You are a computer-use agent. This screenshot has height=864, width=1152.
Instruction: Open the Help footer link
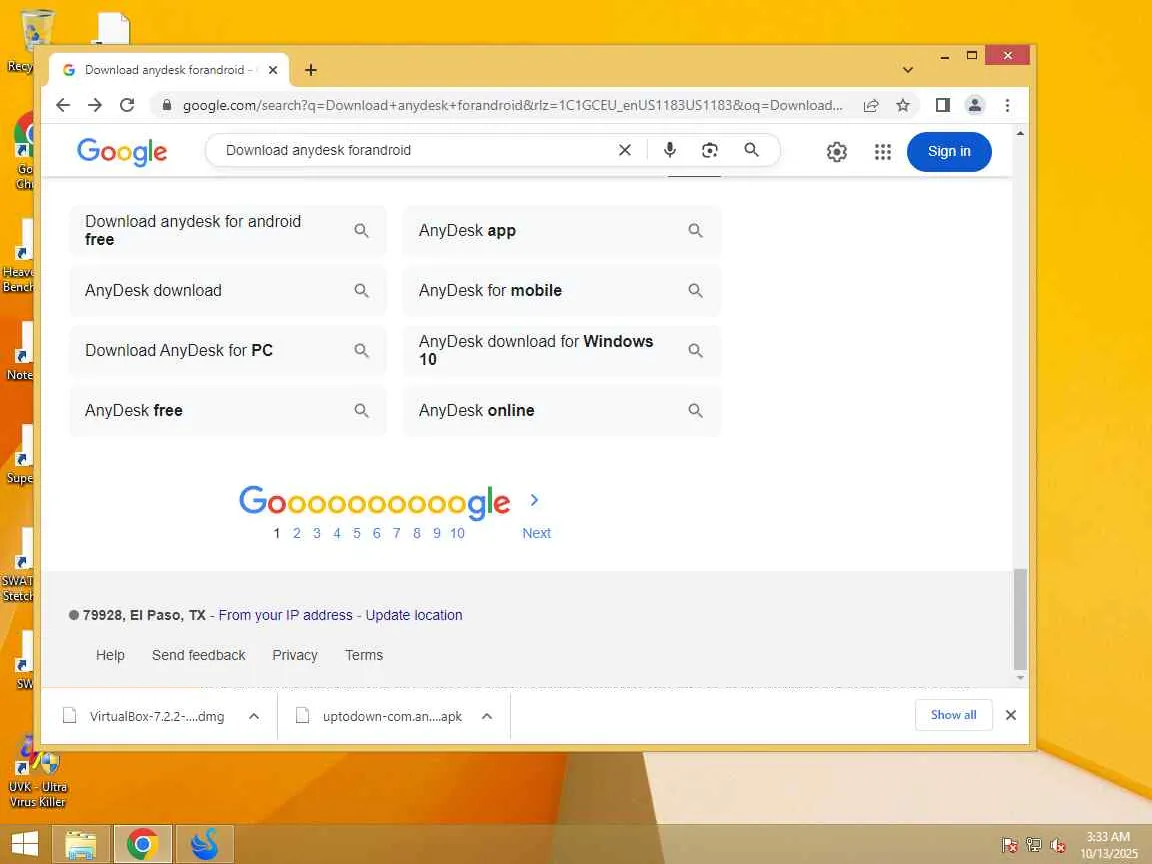110,655
